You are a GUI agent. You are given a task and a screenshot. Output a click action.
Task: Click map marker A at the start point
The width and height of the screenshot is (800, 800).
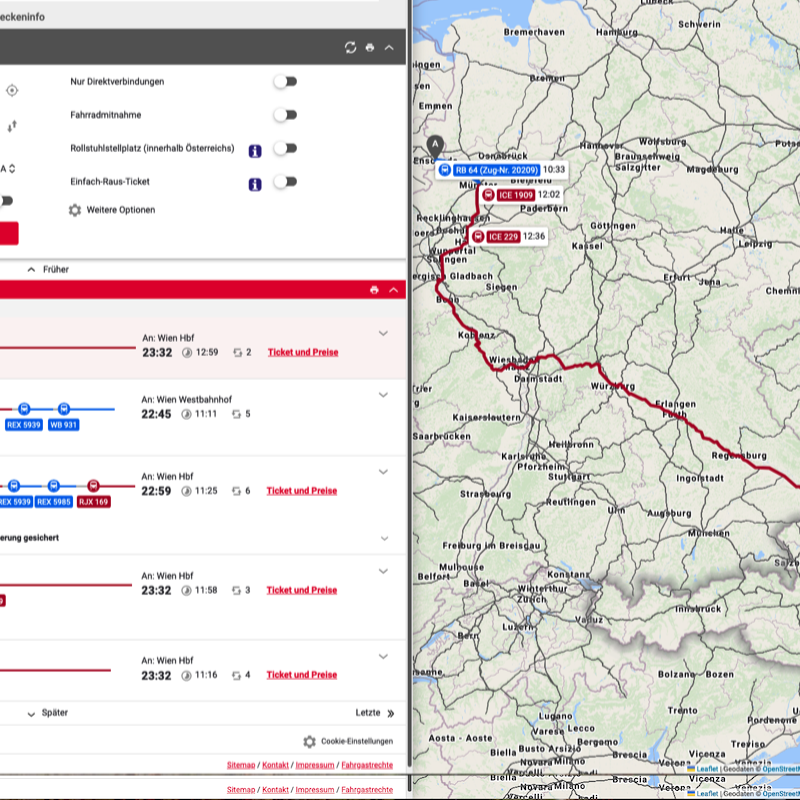pyautogui.click(x=435, y=146)
